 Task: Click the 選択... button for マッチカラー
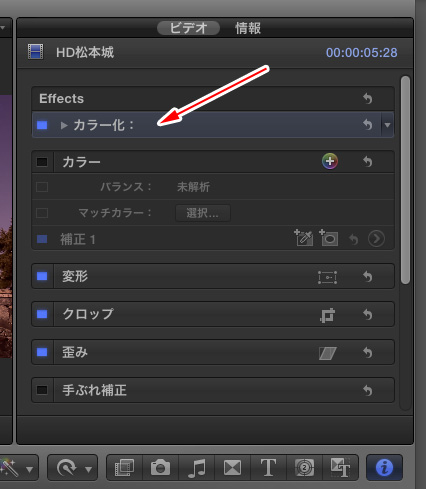[203, 213]
